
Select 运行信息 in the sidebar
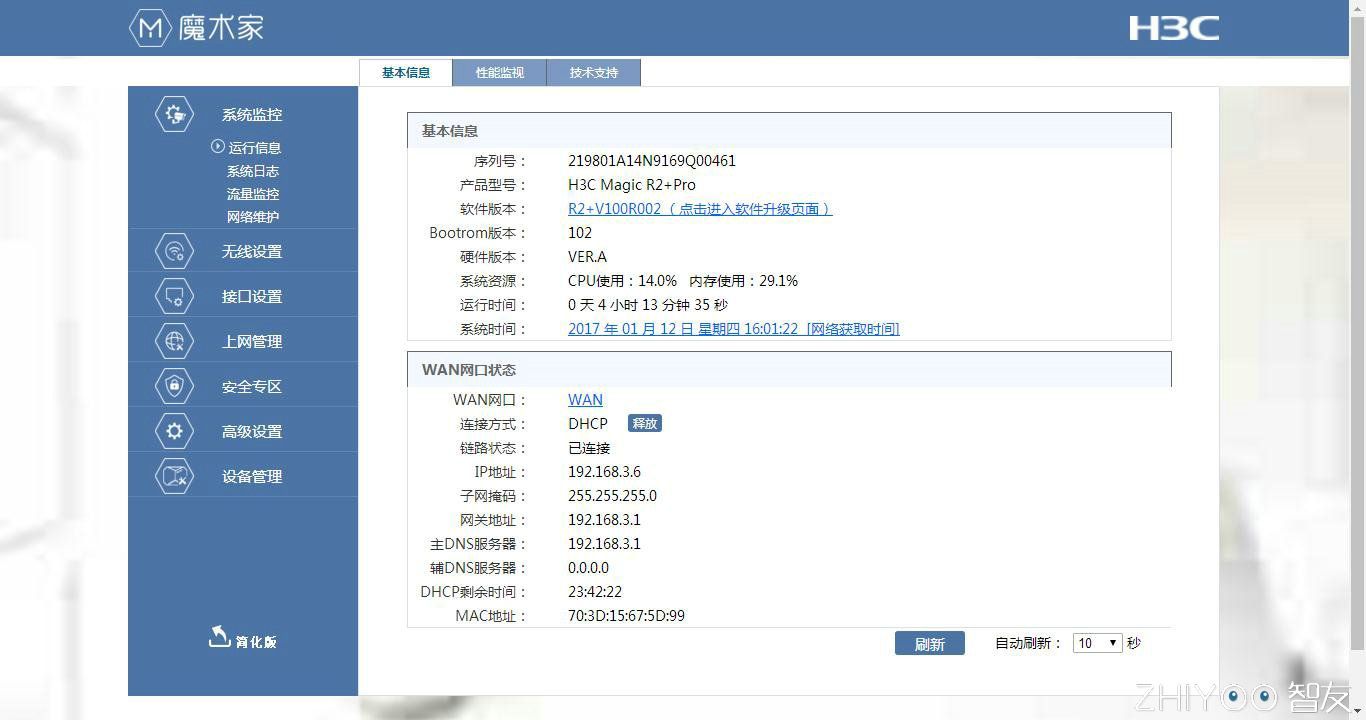coord(254,147)
